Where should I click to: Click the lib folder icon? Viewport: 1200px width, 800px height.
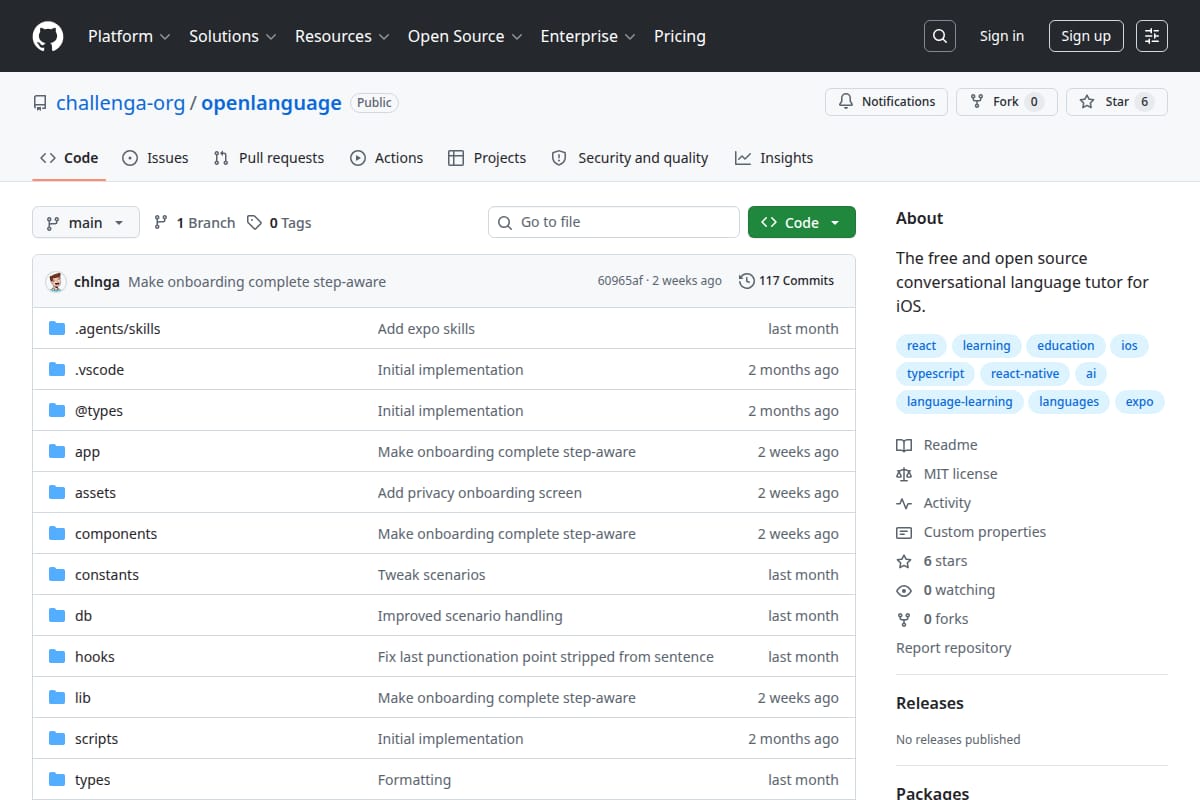57,698
